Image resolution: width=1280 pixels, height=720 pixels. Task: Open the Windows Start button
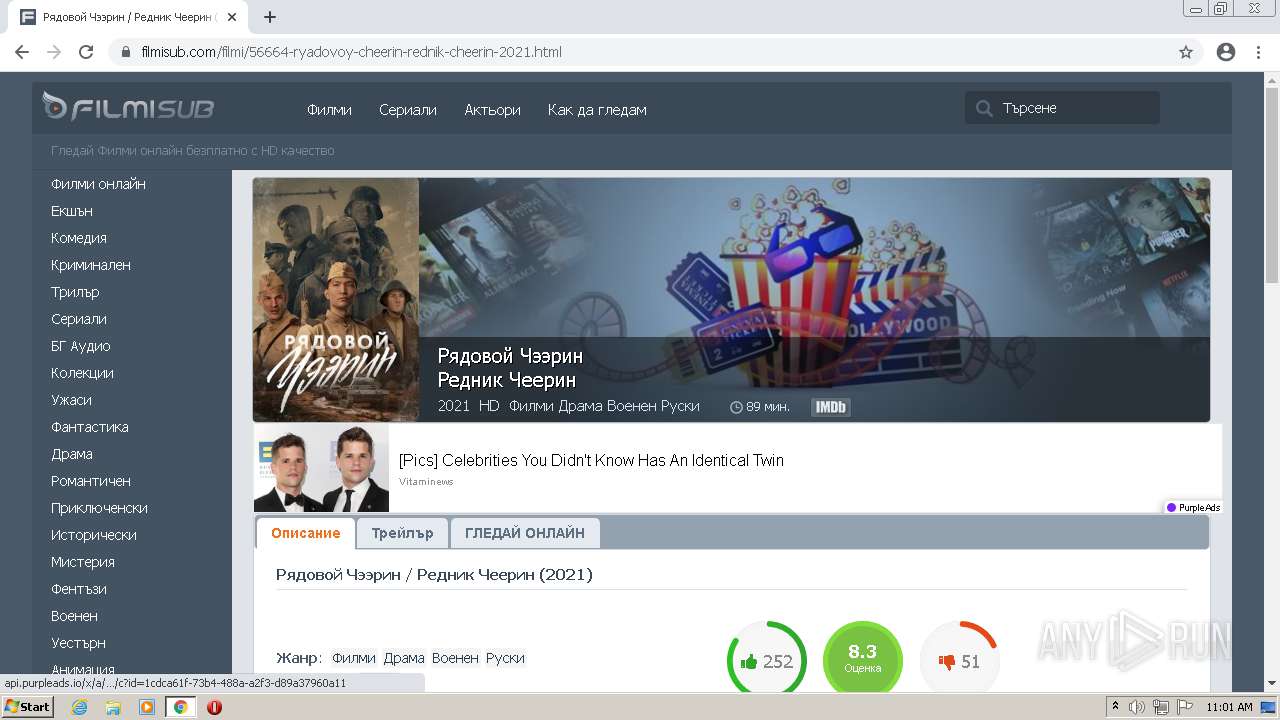click(x=27, y=707)
